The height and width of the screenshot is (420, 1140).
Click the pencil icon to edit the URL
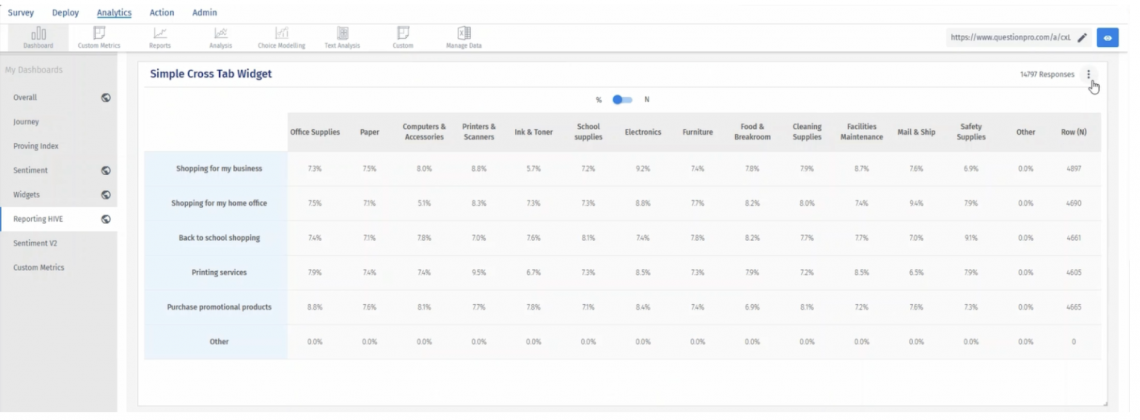(x=1082, y=38)
